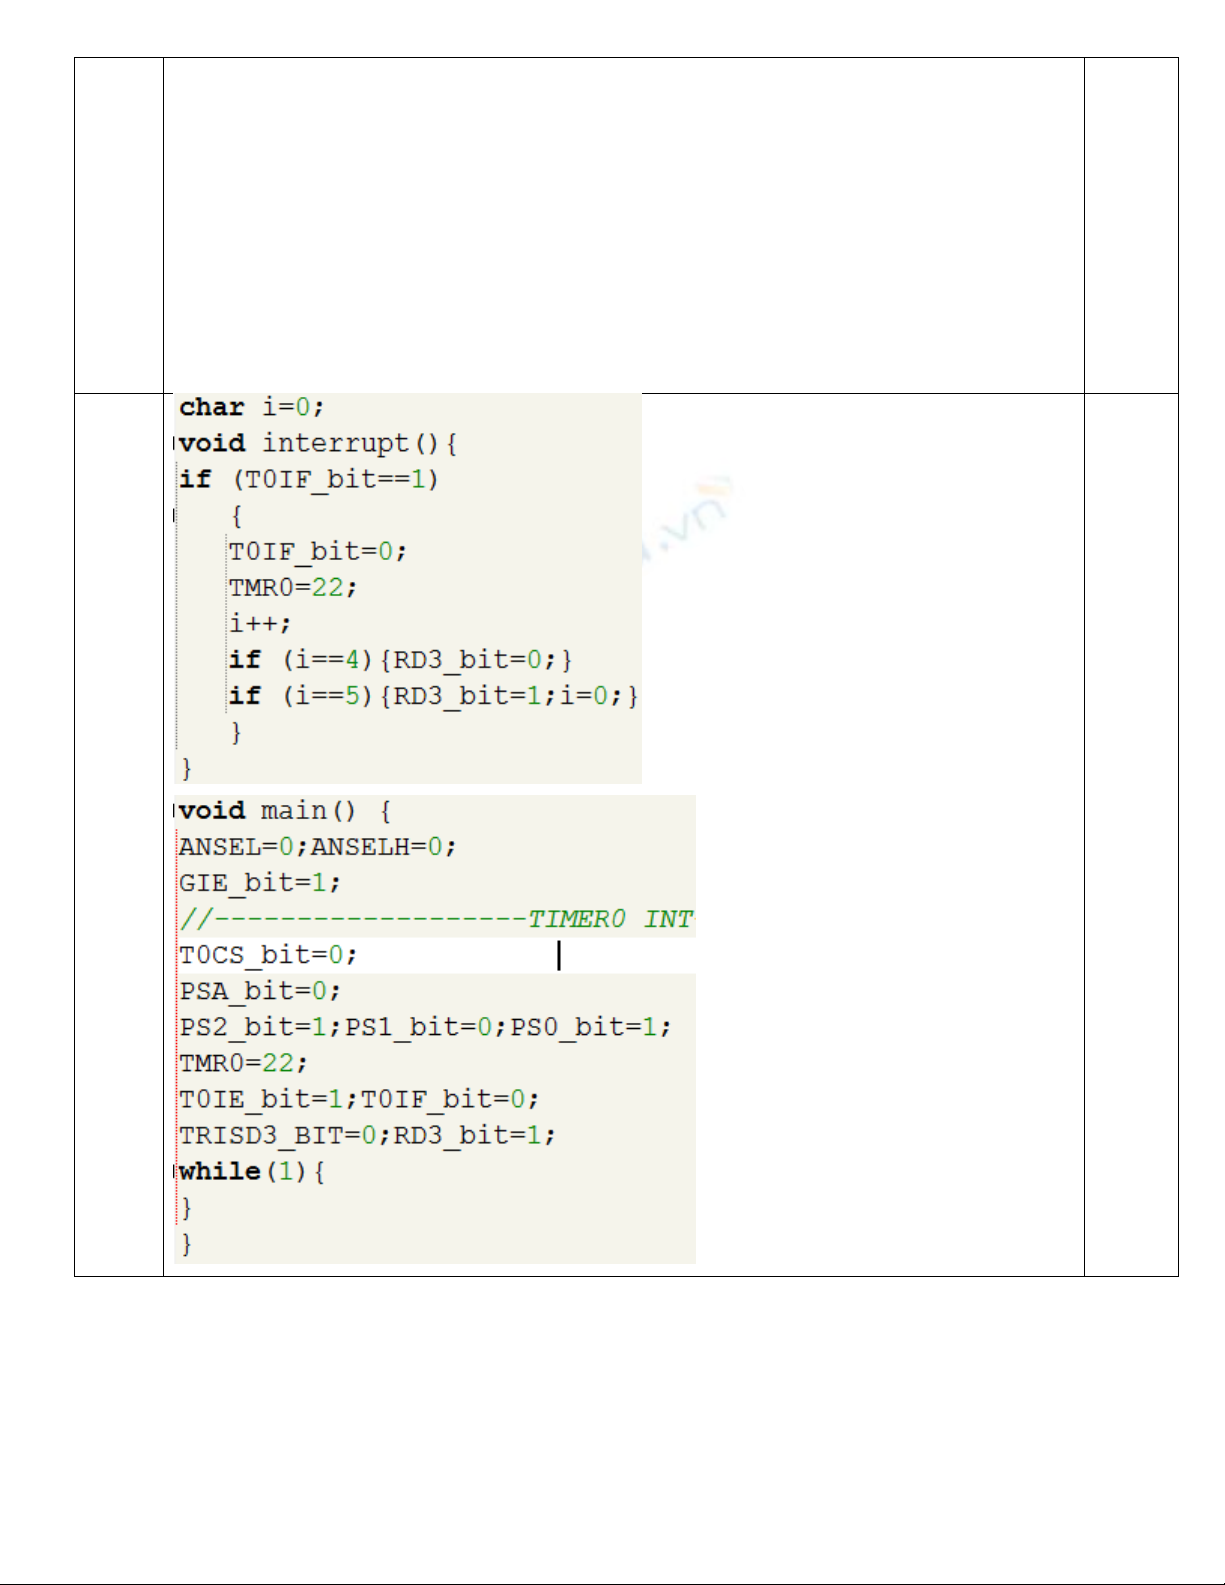The height and width of the screenshot is (1585, 1225).
Task: Select the 'if (i==4){RD3_bit=0;}' line
Action: pyautogui.click(x=400, y=660)
